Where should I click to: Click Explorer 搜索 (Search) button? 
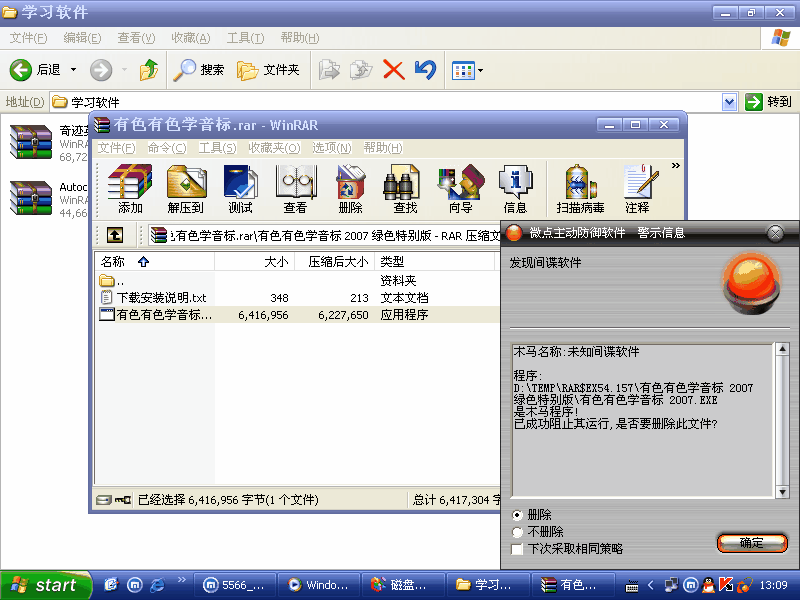[198, 70]
